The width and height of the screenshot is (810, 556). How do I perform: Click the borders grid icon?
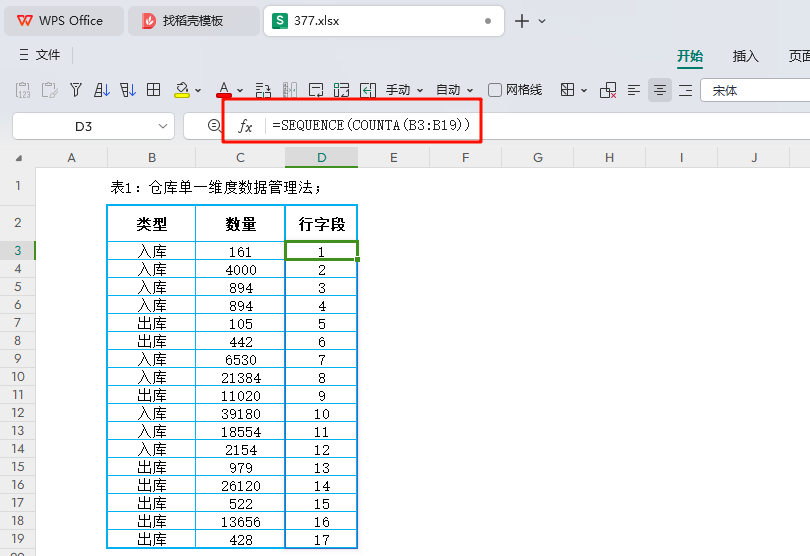tap(567, 90)
